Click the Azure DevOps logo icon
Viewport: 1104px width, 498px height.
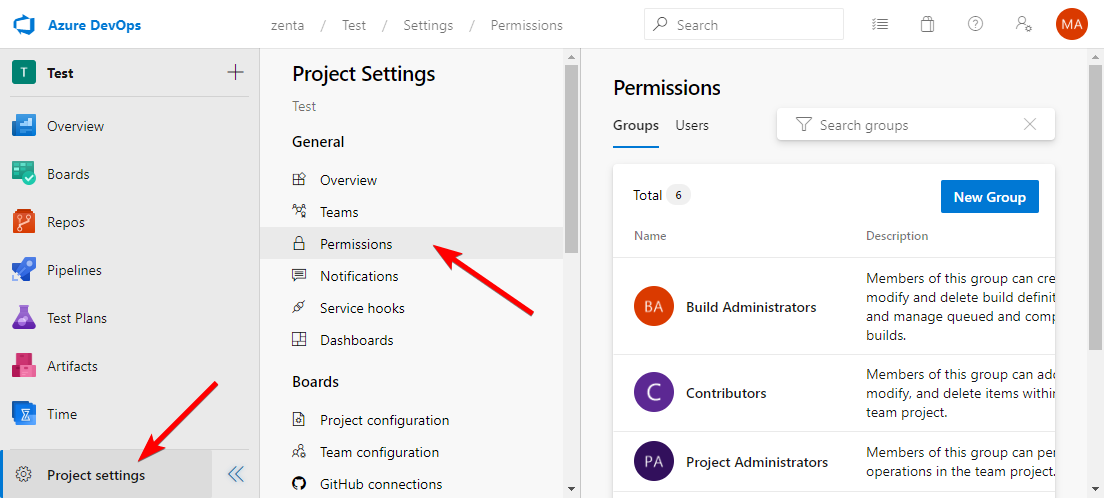click(x=24, y=25)
